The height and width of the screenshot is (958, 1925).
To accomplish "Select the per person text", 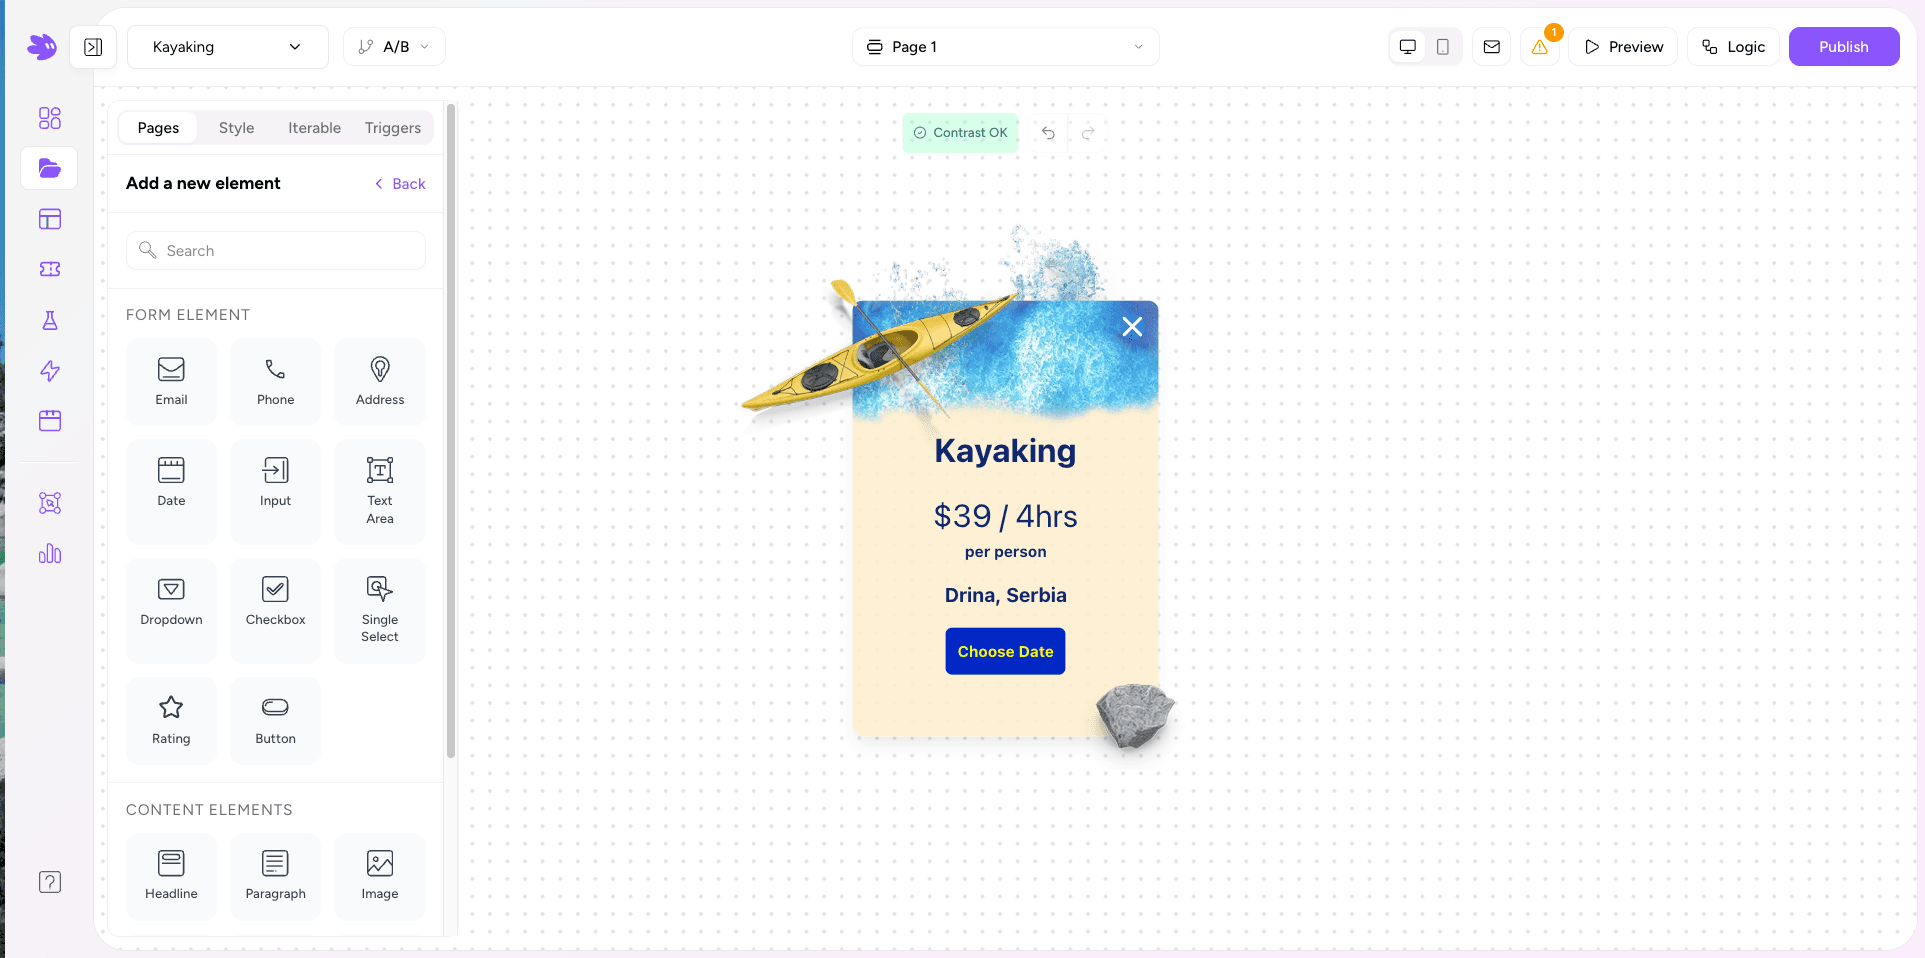I will pos(1005,552).
